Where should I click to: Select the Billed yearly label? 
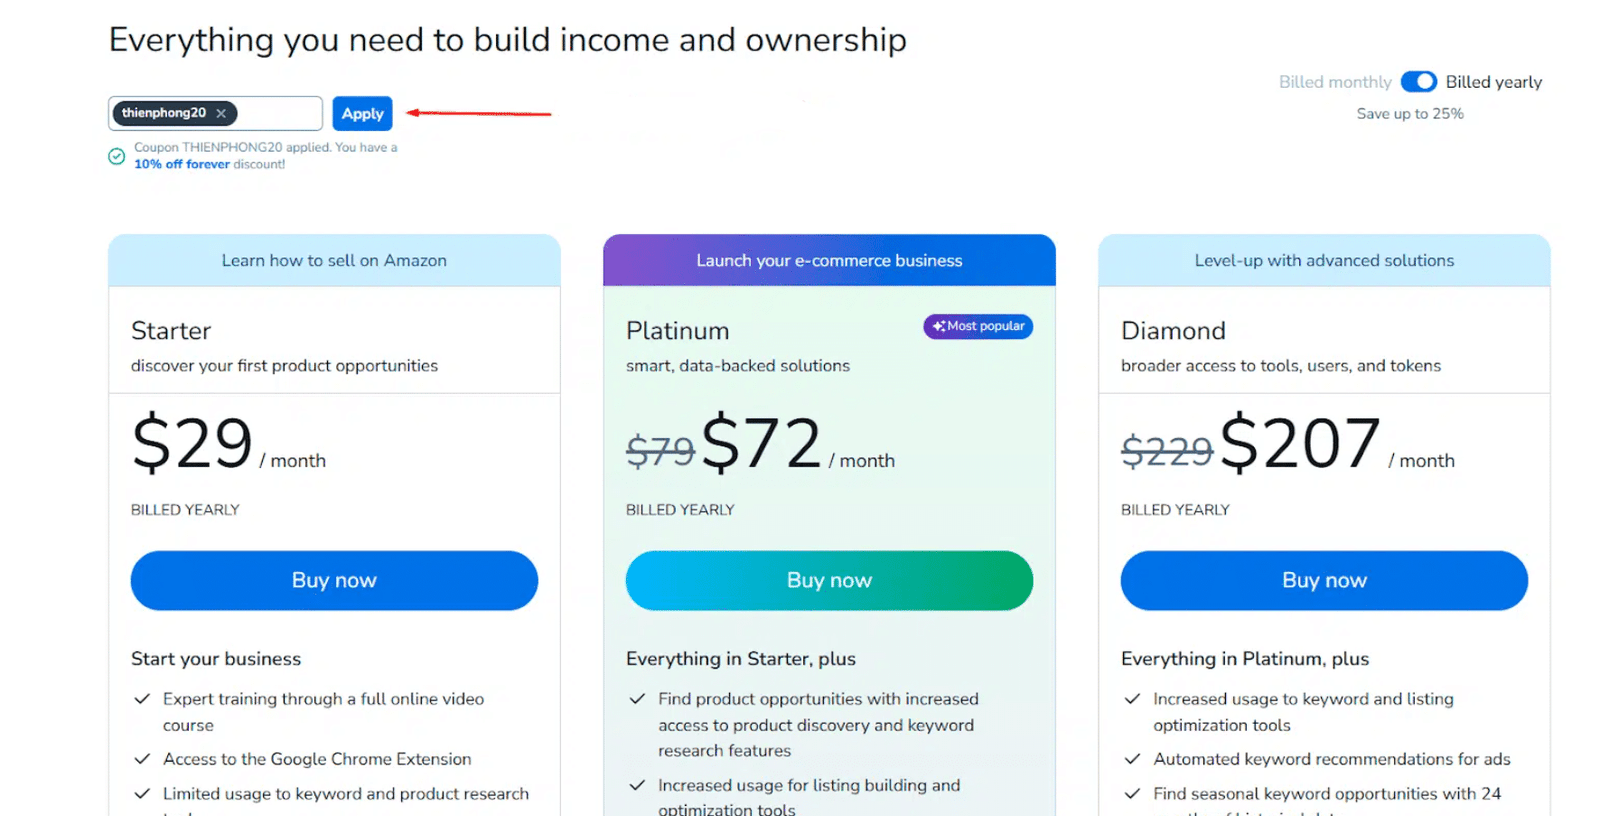pyautogui.click(x=1493, y=82)
